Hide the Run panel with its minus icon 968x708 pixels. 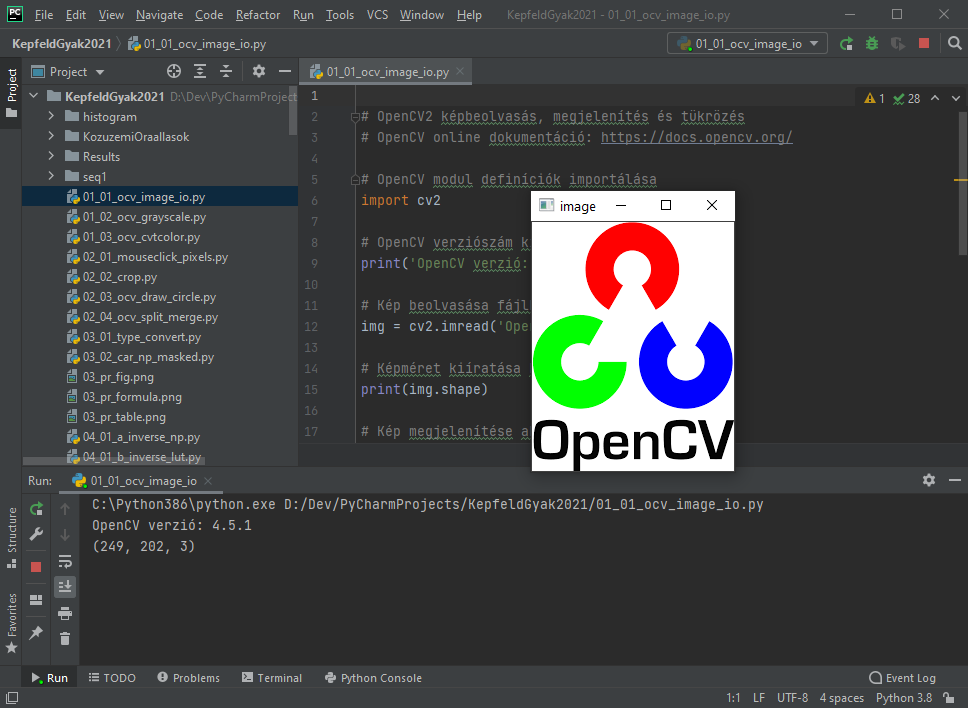955,480
